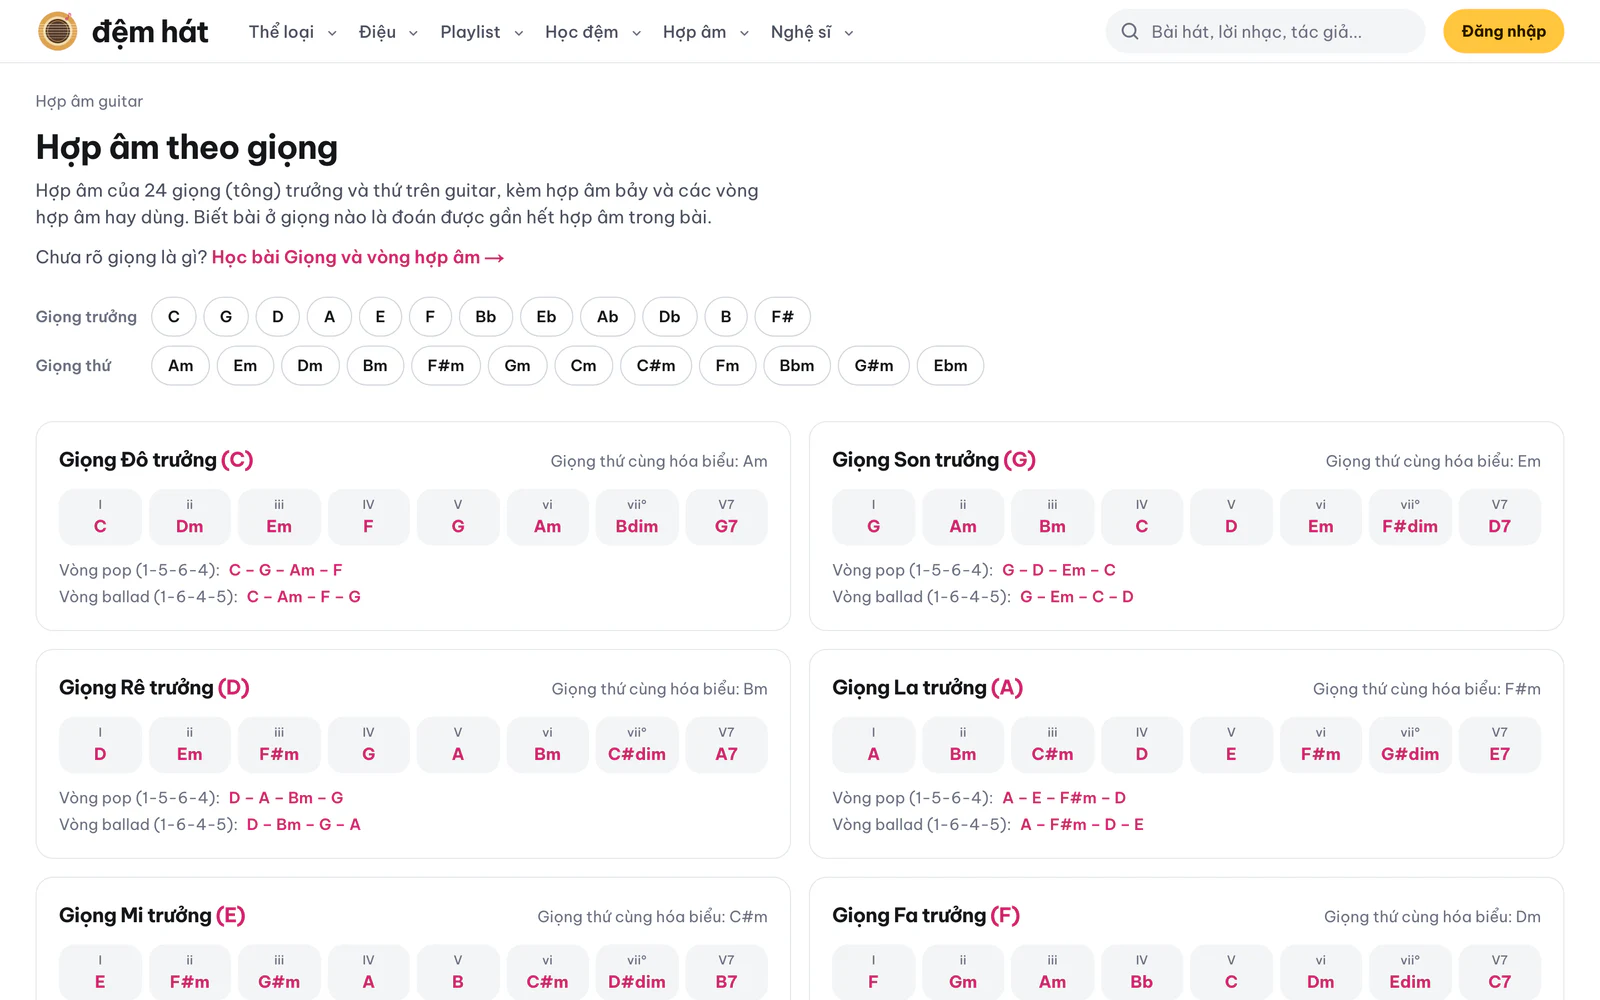Open the C#dim chord in Rê trưởng card
The image size is (1600, 1000).
637,745
